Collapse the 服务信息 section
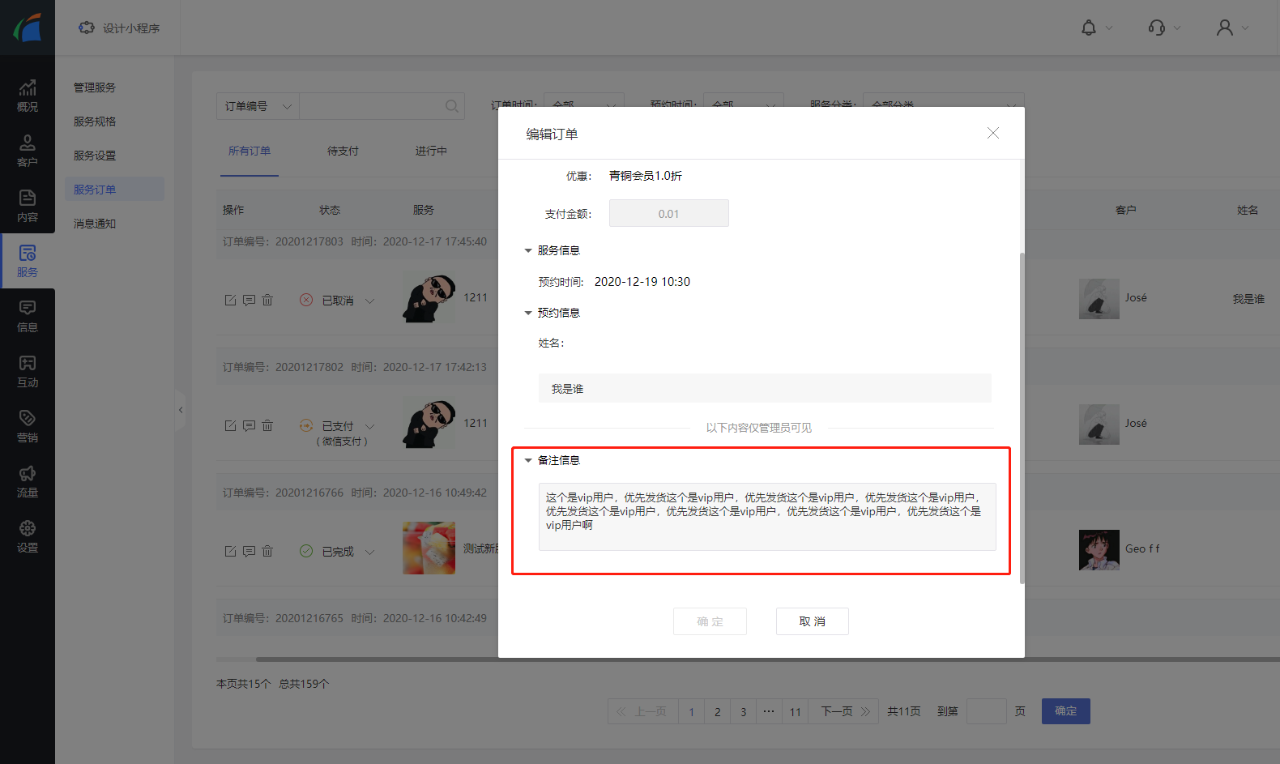Viewport: 1280px width, 764px height. click(528, 250)
